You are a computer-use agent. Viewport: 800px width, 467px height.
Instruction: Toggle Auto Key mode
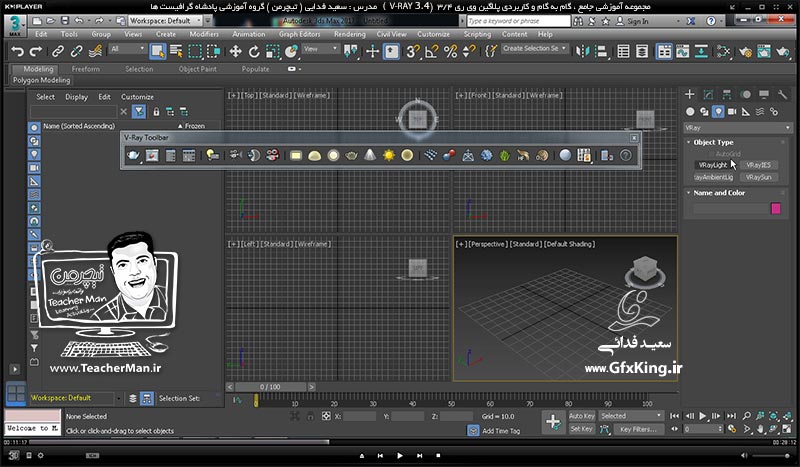[x=582, y=416]
